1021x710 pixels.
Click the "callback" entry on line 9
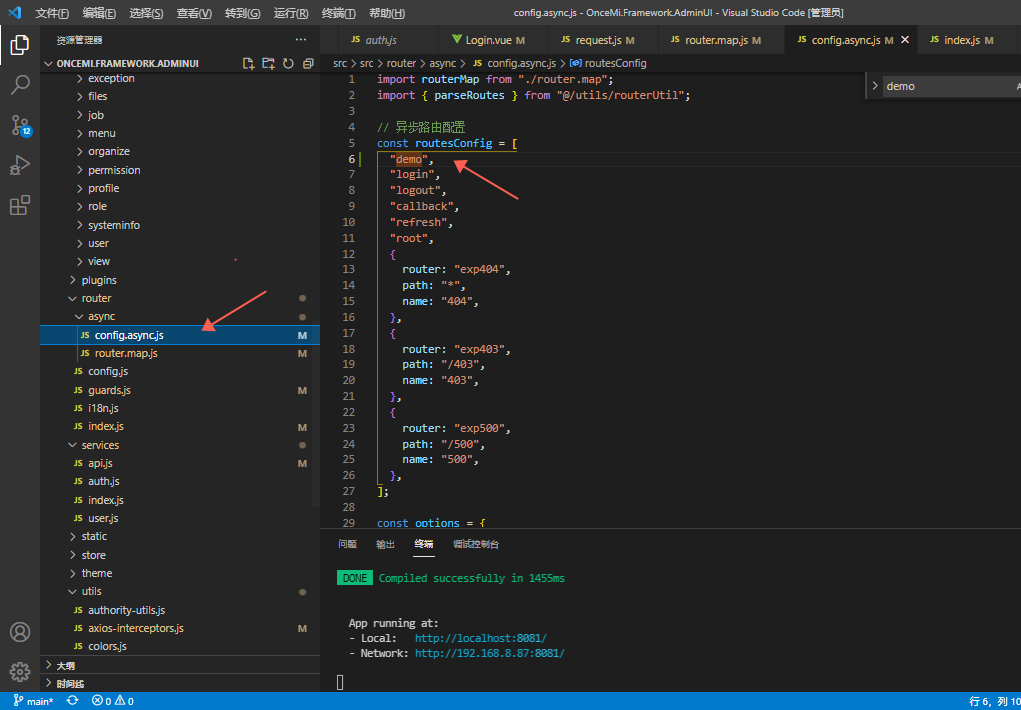pyautogui.click(x=422, y=206)
